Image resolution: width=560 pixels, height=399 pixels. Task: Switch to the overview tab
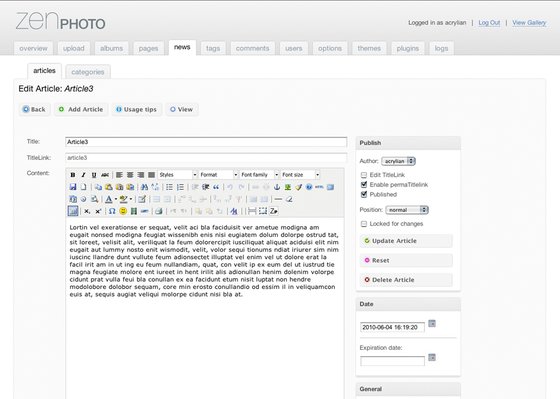coord(33,48)
